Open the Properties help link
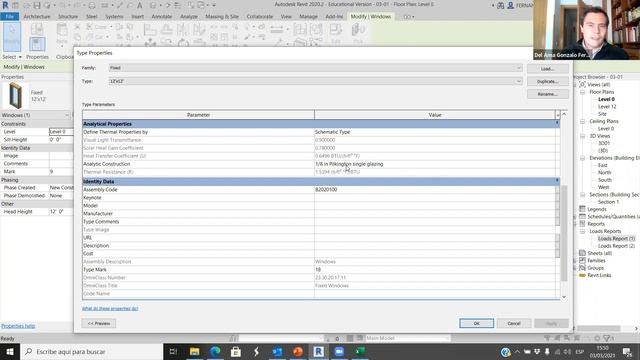640x360 pixels. point(18,326)
